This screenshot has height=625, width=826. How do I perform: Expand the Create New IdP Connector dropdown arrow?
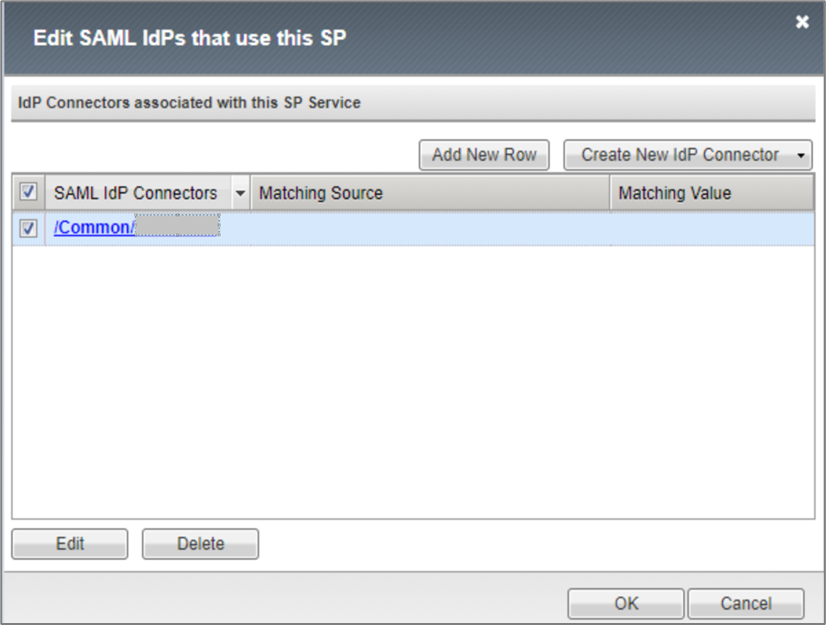(x=801, y=156)
